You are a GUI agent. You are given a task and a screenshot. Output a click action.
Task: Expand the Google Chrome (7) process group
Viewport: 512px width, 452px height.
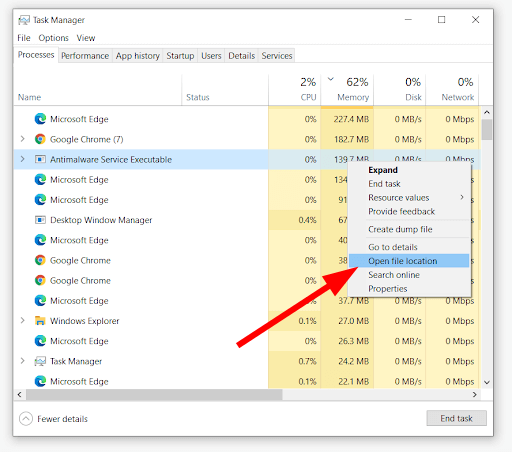(22, 139)
